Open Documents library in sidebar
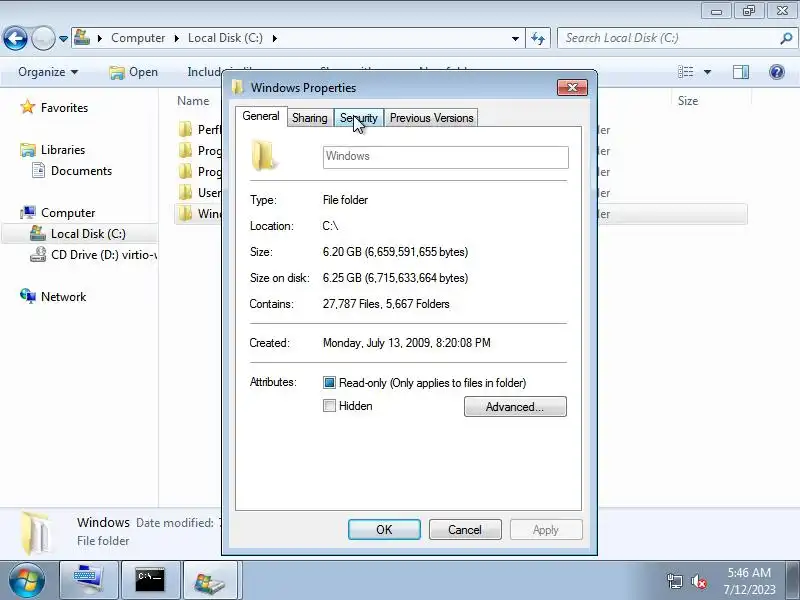800x600 pixels. [x=81, y=171]
